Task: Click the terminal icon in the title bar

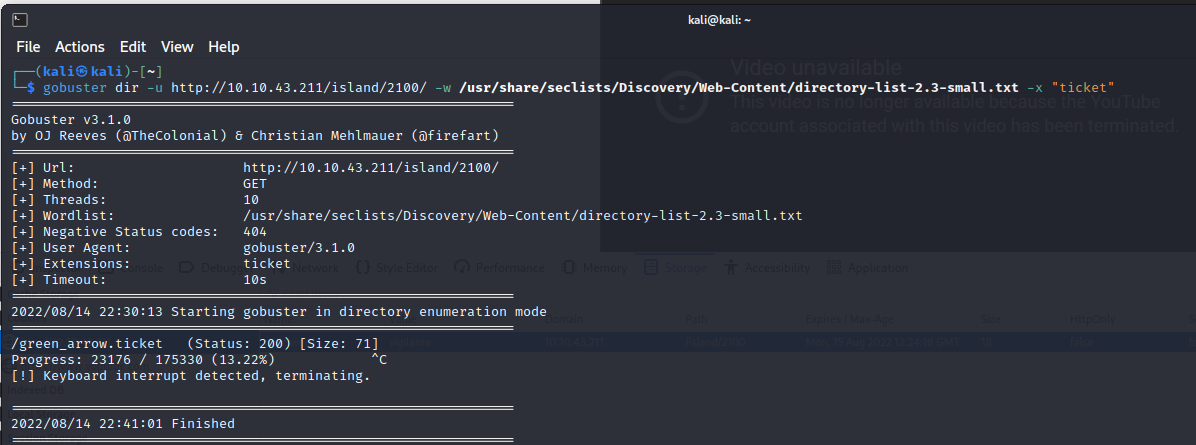Action: point(21,20)
